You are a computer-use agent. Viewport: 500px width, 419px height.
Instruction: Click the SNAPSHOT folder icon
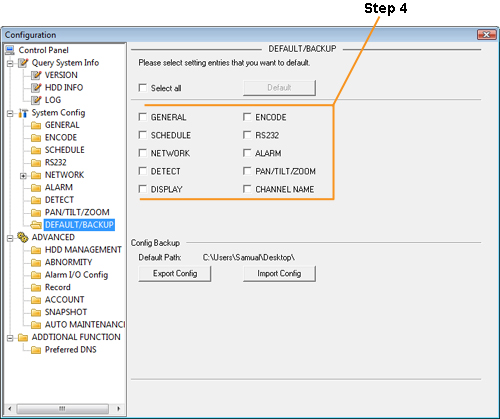click(x=36, y=312)
